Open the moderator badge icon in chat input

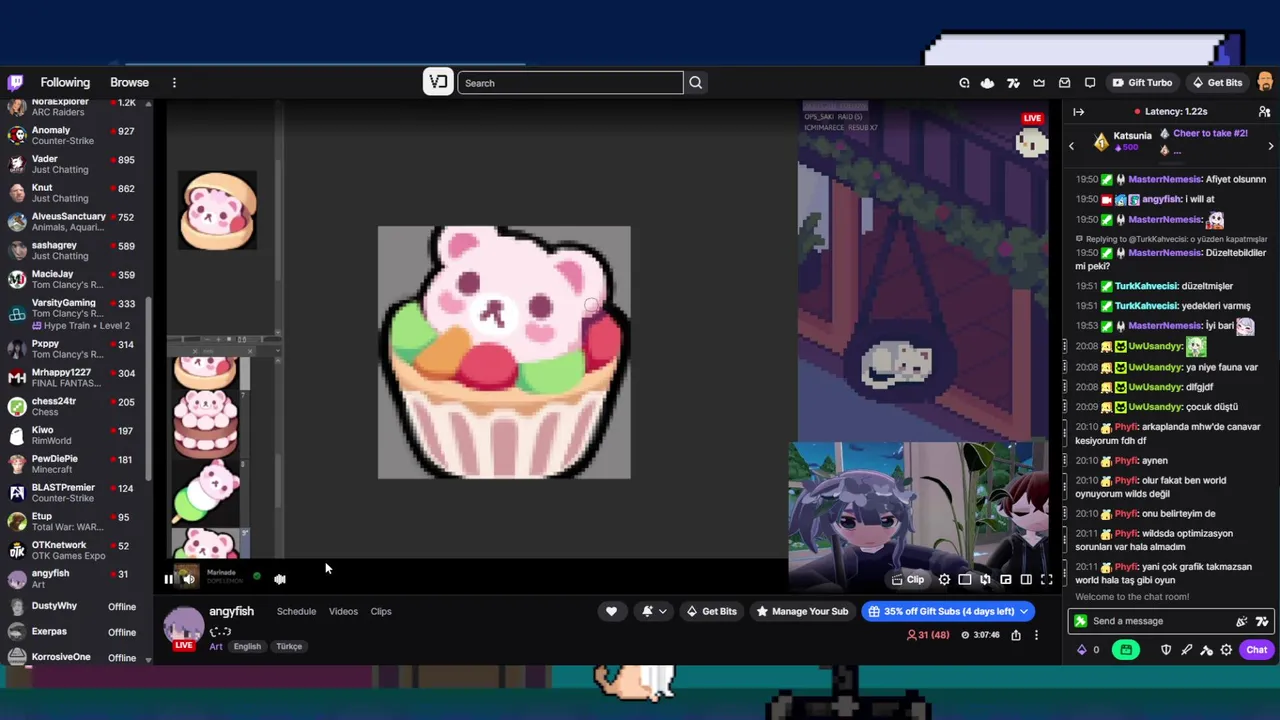[1080, 621]
